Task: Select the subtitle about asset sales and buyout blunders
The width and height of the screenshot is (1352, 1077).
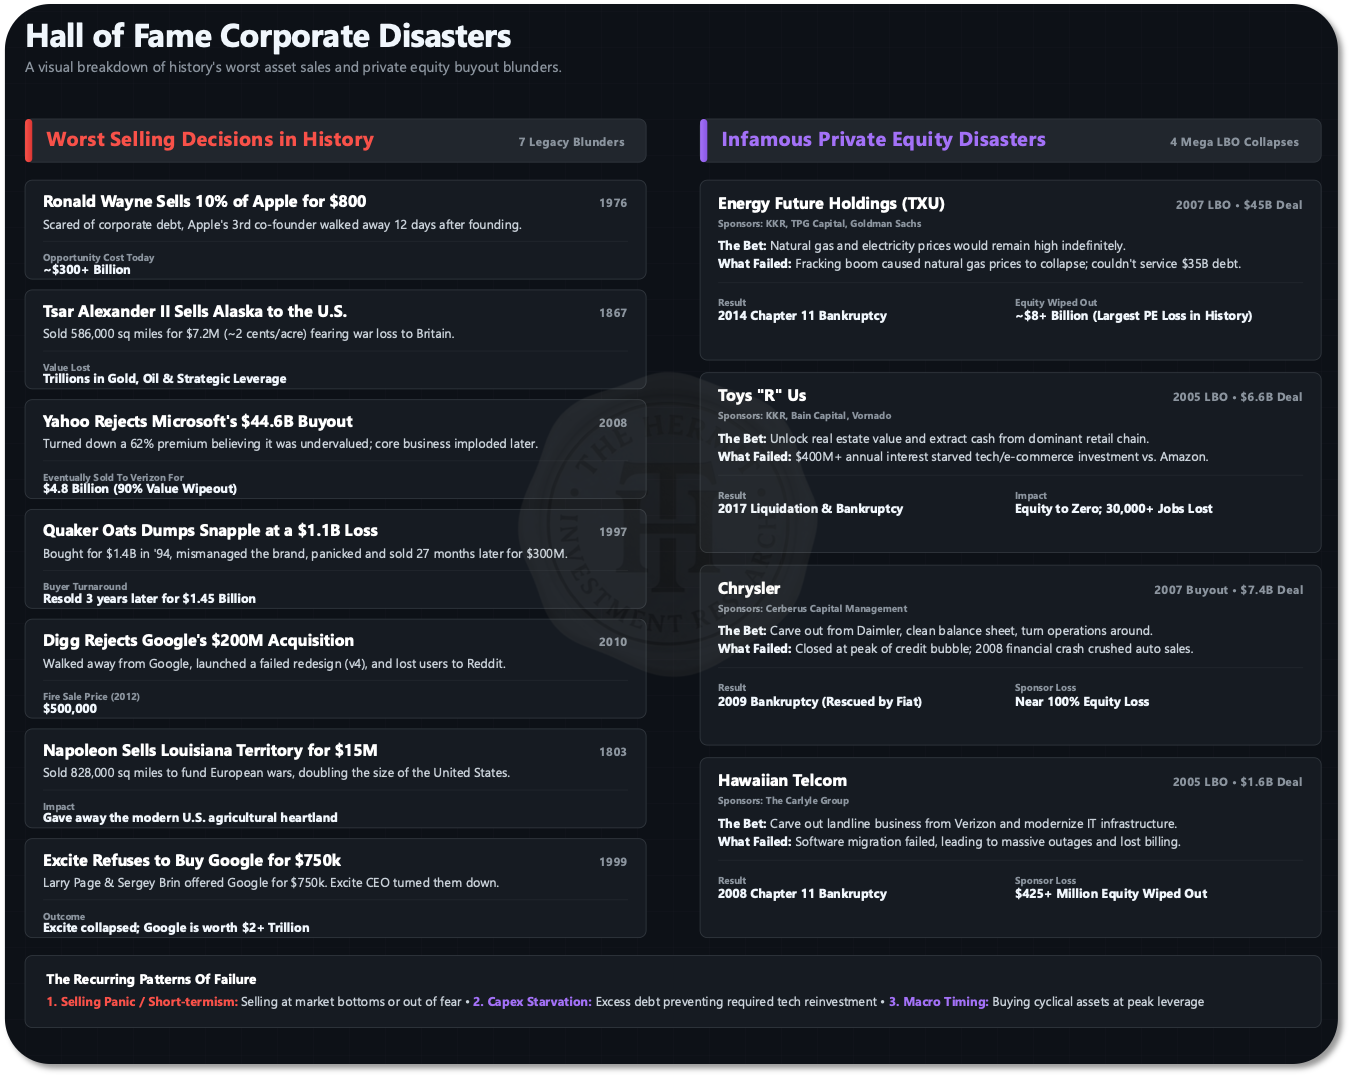Action: click(293, 67)
